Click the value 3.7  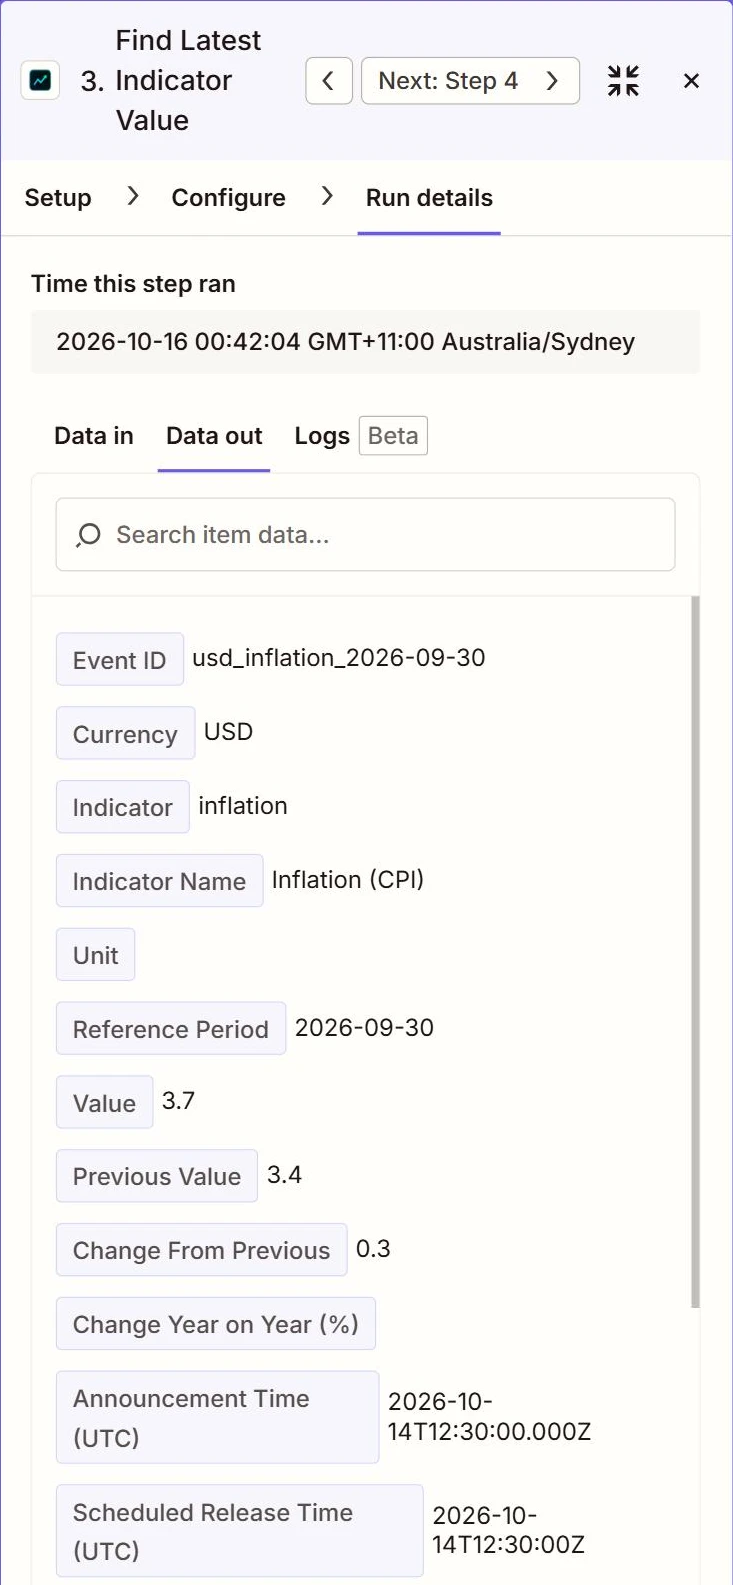179,1101
